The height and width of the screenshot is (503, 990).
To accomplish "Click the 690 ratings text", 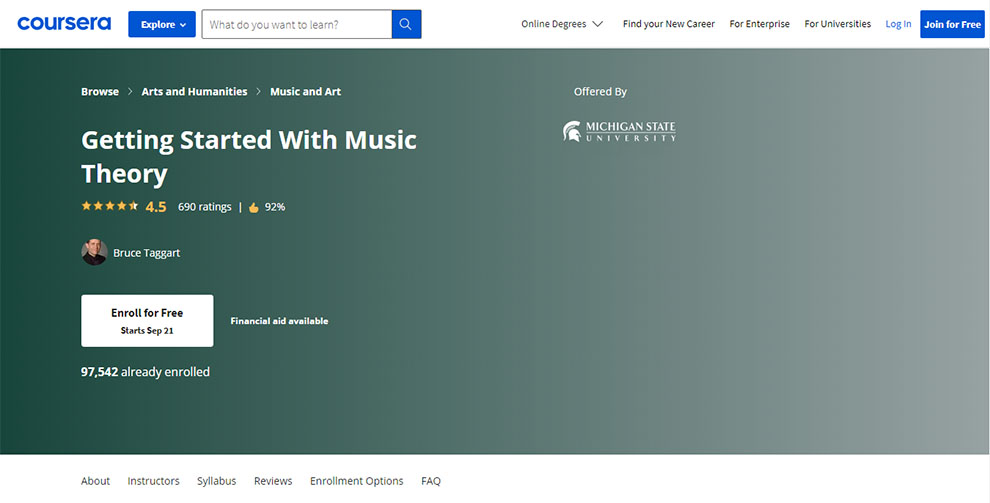I will click(205, 206).
